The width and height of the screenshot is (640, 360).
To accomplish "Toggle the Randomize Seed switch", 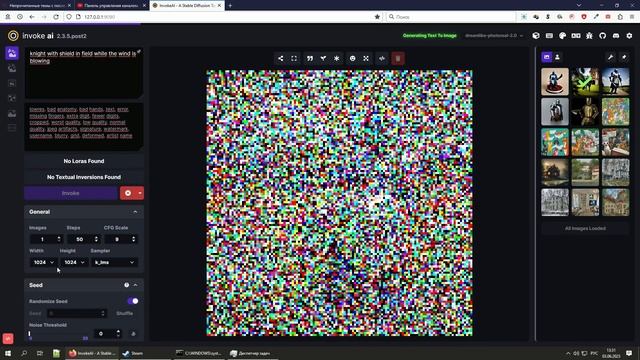I will 133,301.
